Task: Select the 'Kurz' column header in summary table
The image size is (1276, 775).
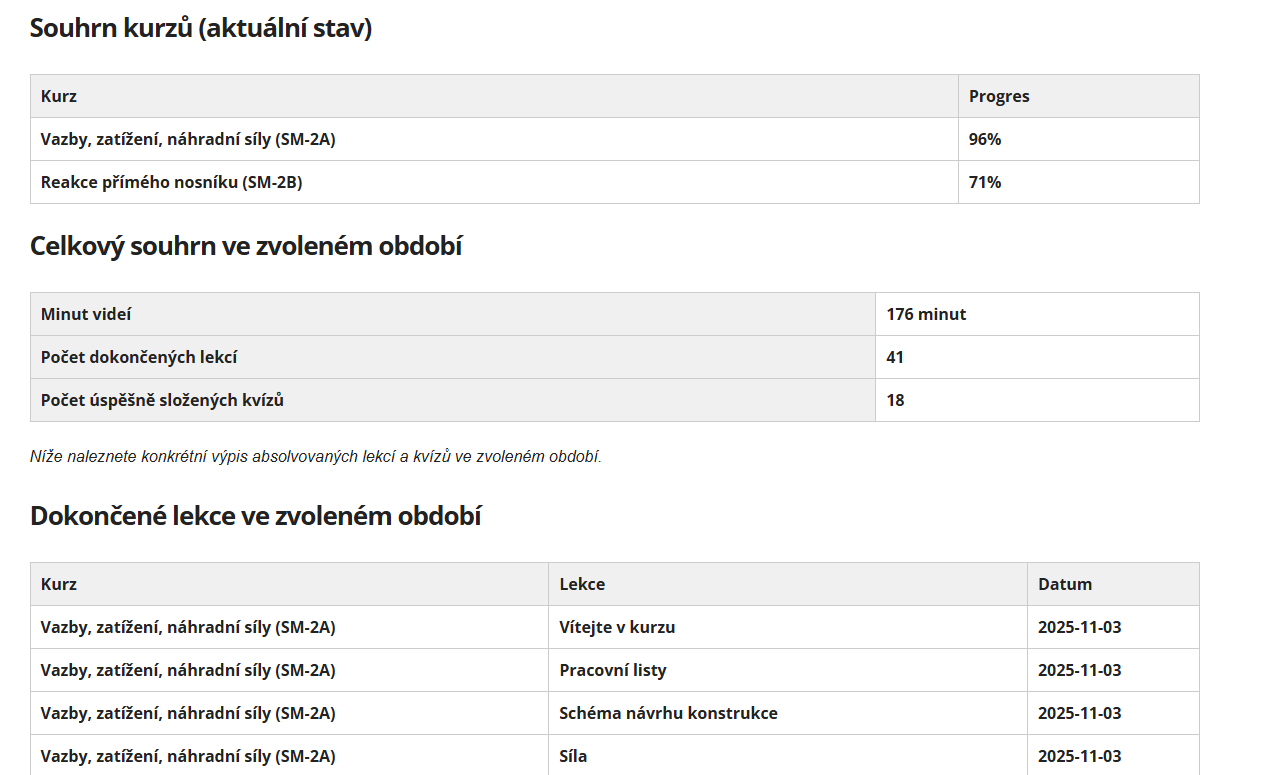Action: [x=494, y=96]
